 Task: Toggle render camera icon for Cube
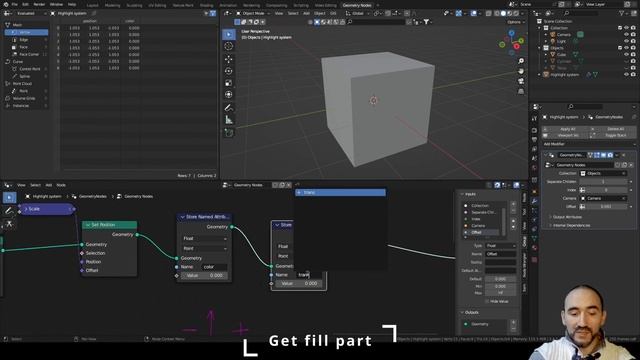click(x=633, y=55)
